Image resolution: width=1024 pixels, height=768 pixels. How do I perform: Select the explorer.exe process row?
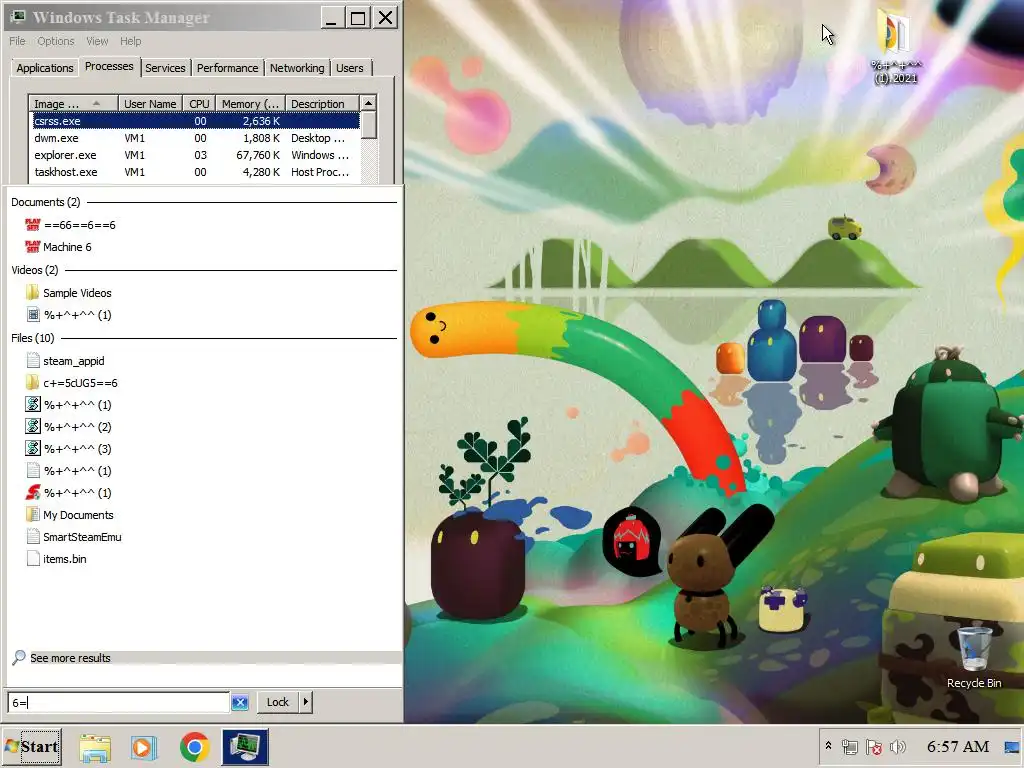tap(195, 155)
